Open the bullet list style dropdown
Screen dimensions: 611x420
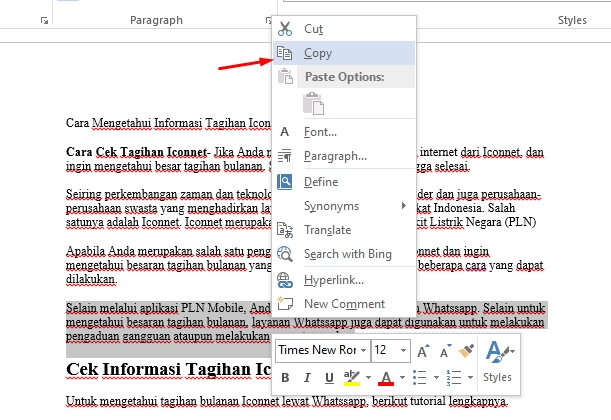click(436, 377)
